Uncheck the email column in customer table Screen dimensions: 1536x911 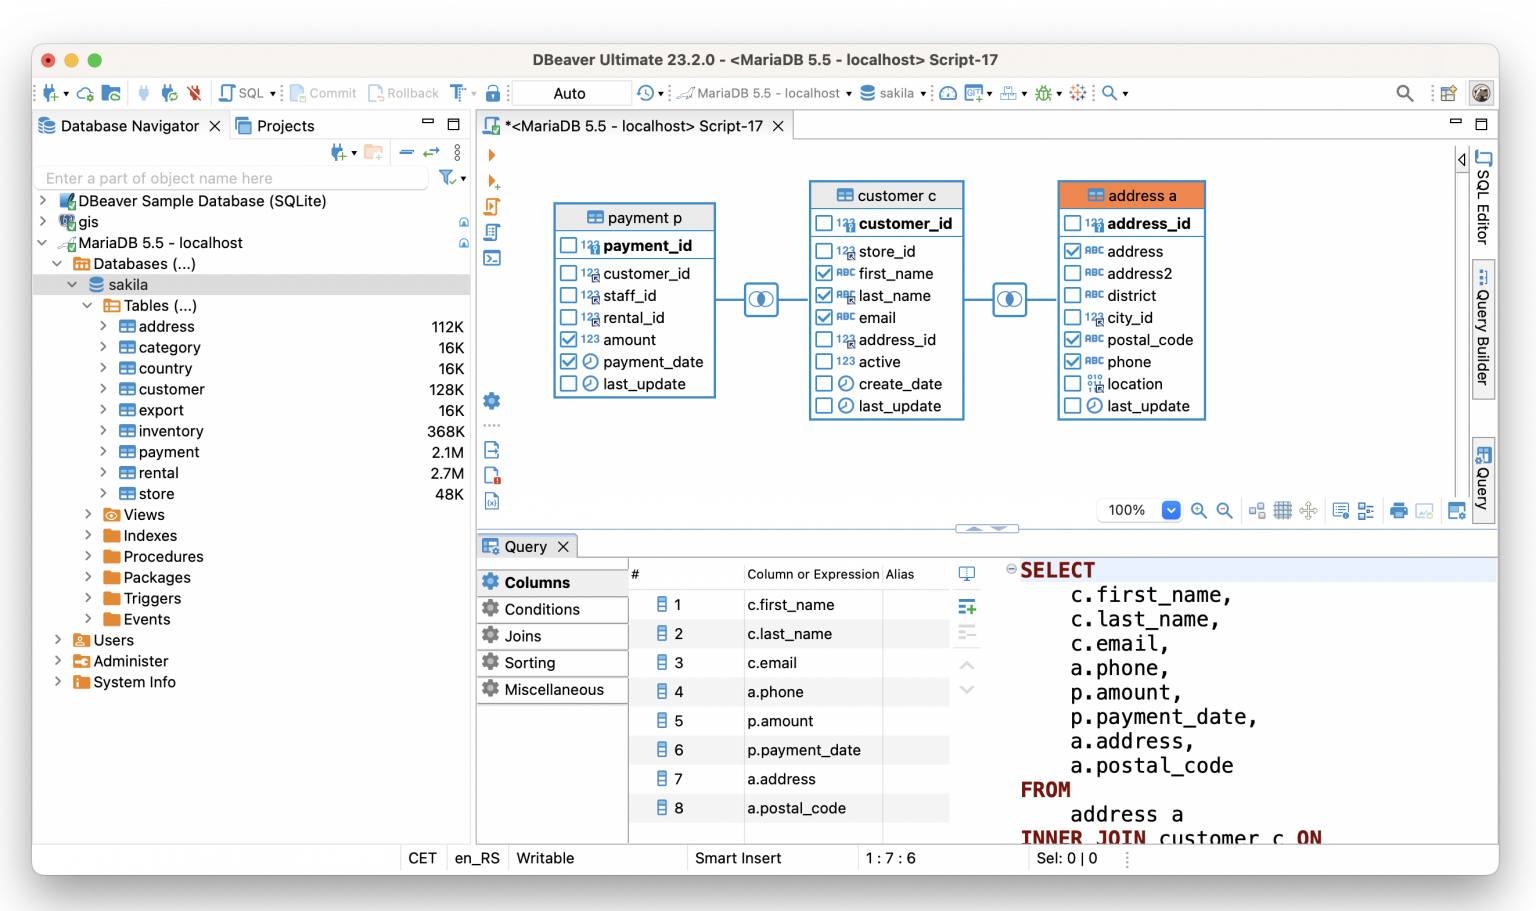click(824, 317)
